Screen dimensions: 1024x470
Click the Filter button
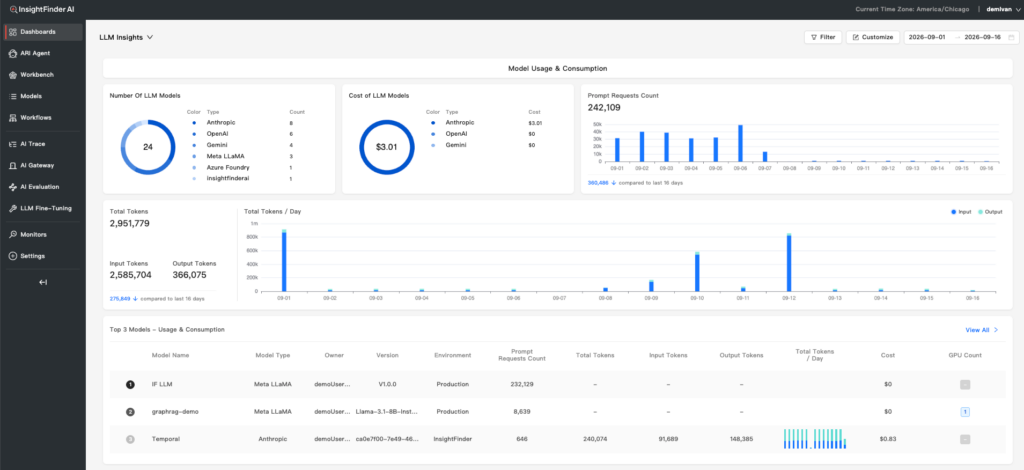pyautogui.click(x=823, y=37)
